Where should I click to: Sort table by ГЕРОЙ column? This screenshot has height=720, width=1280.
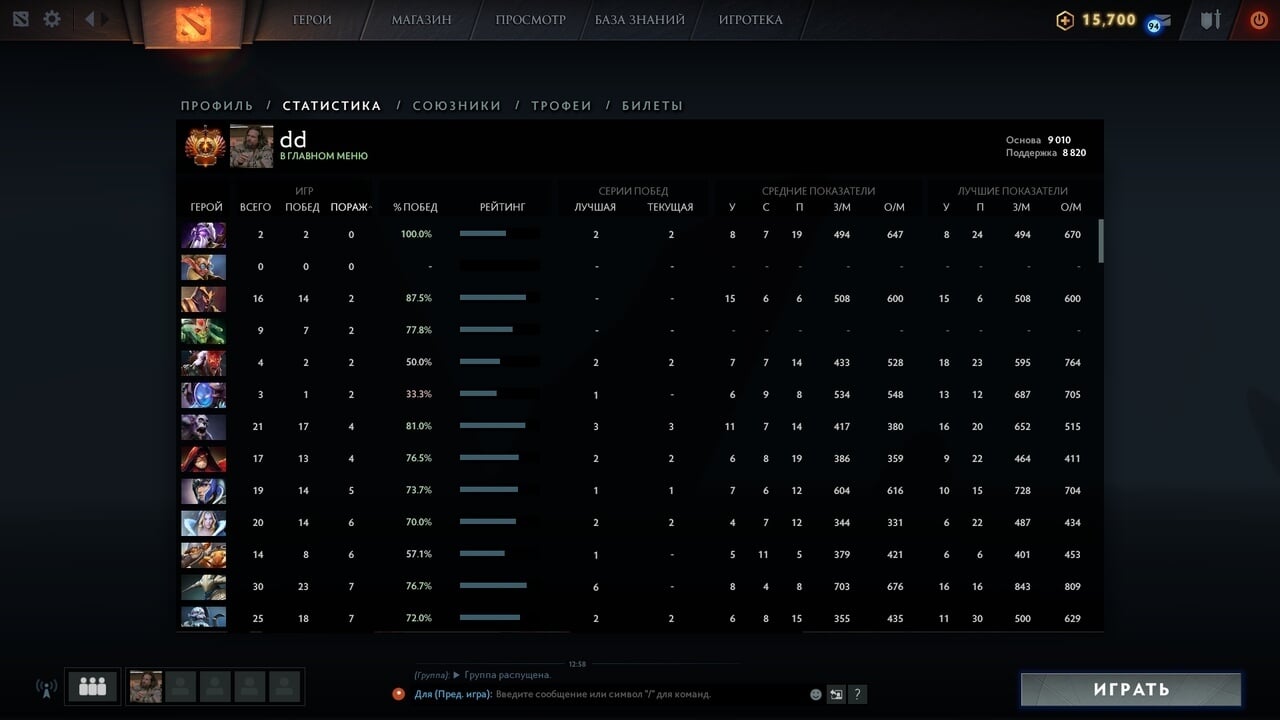[x=206, y=207]
